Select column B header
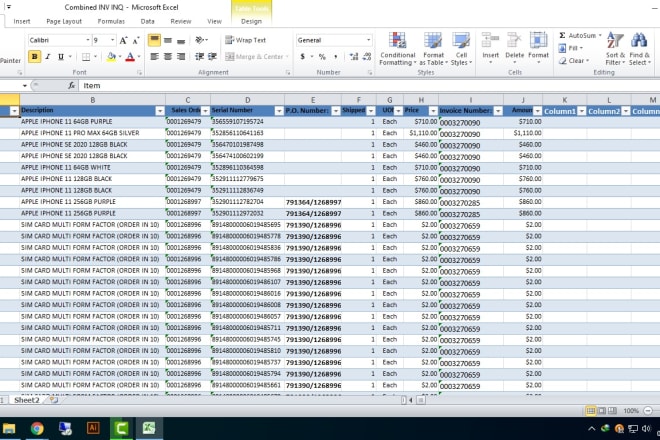 tap(93, 100)
